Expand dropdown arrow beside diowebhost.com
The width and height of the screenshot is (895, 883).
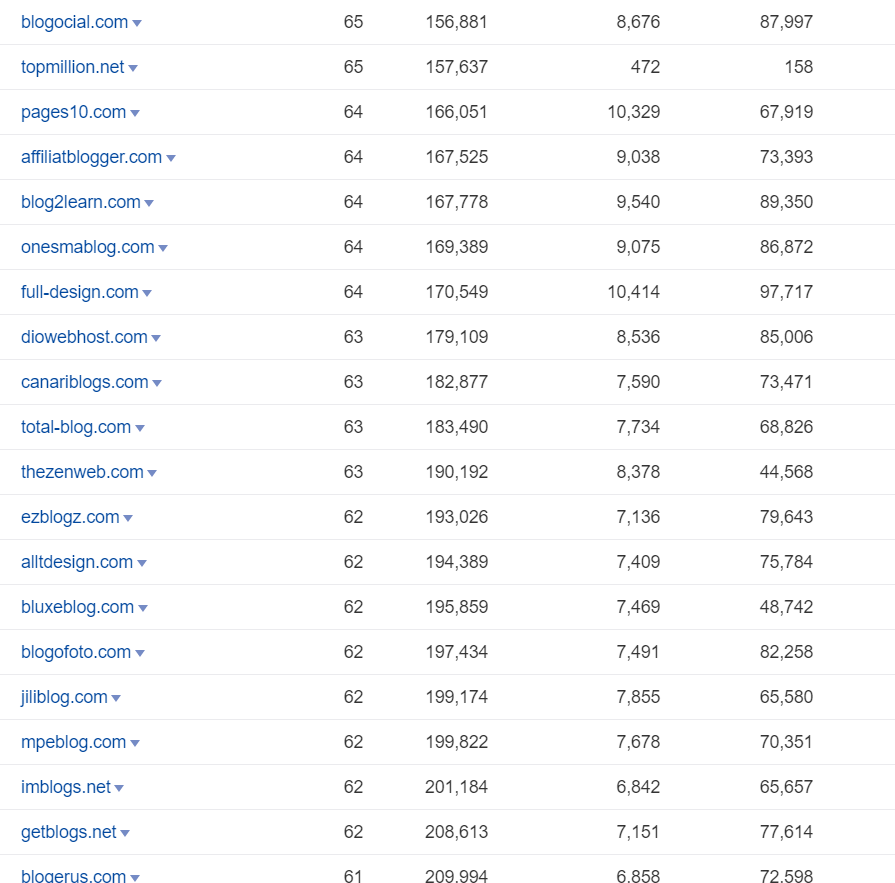pos(156,338)
